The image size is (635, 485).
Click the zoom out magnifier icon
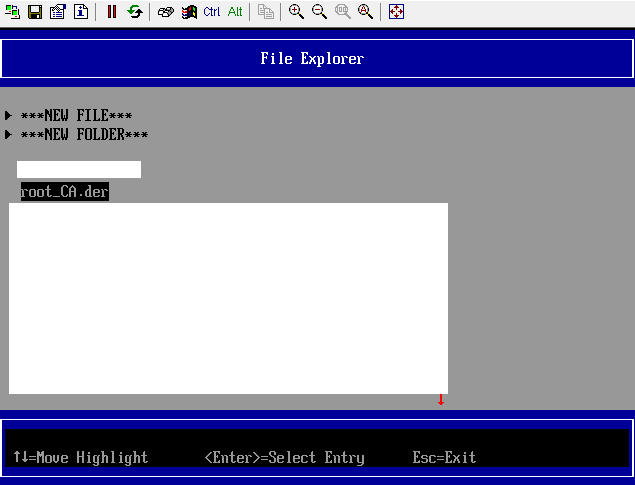point(319,12)
